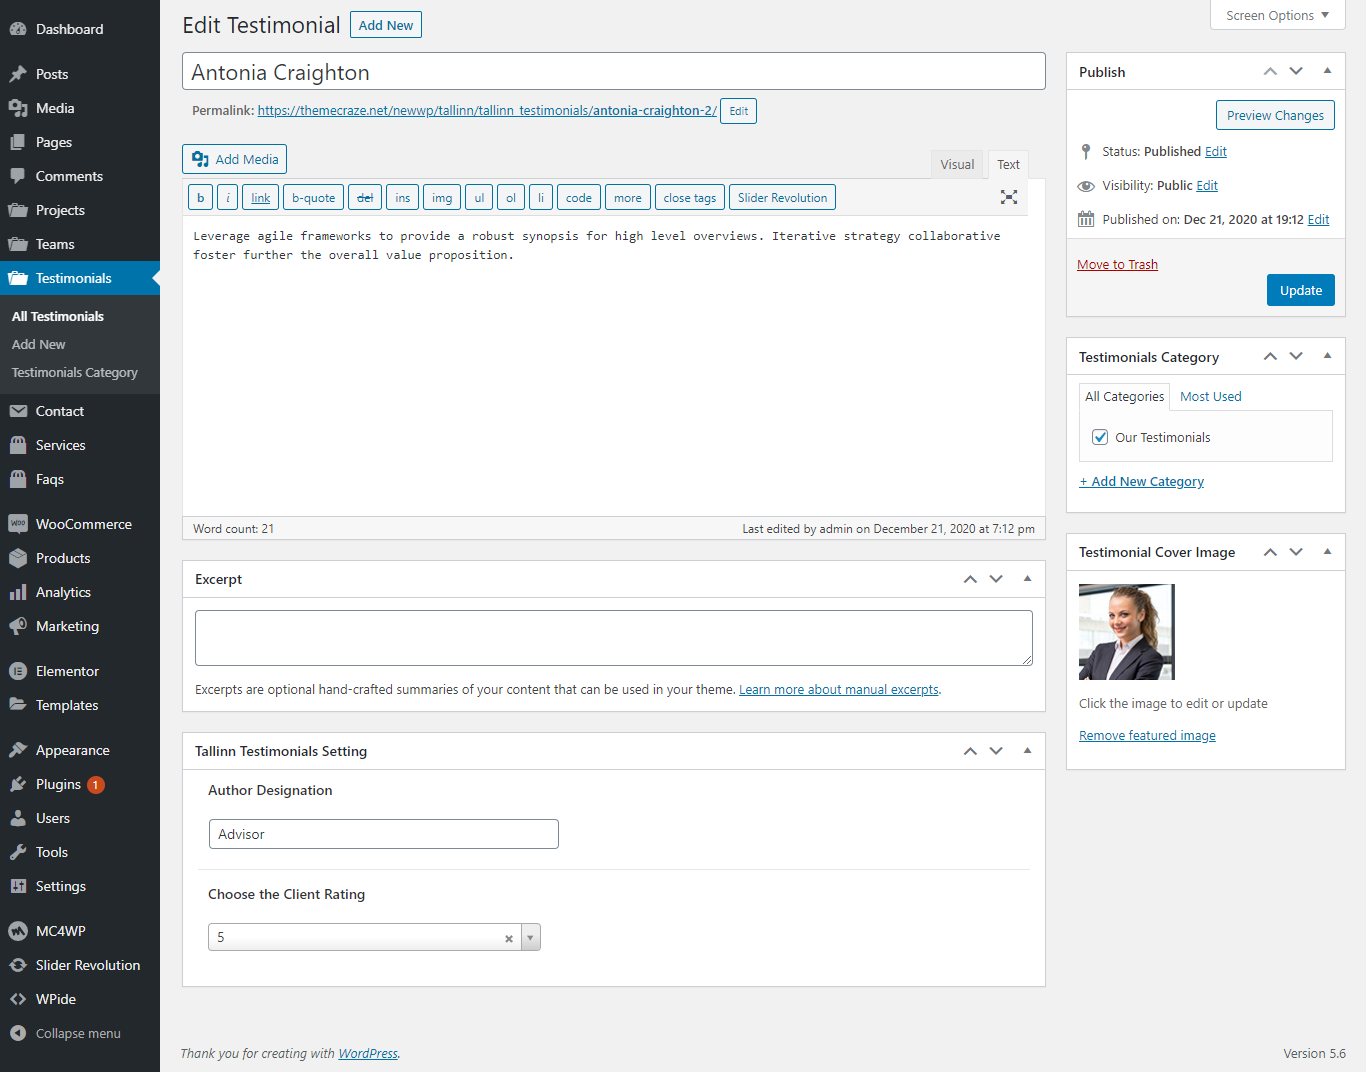Screen dimensions: 1366x1073
Task: Click the WooCommerce icon in sidebar
Action: pyautogui.click(x=18, y=524)
